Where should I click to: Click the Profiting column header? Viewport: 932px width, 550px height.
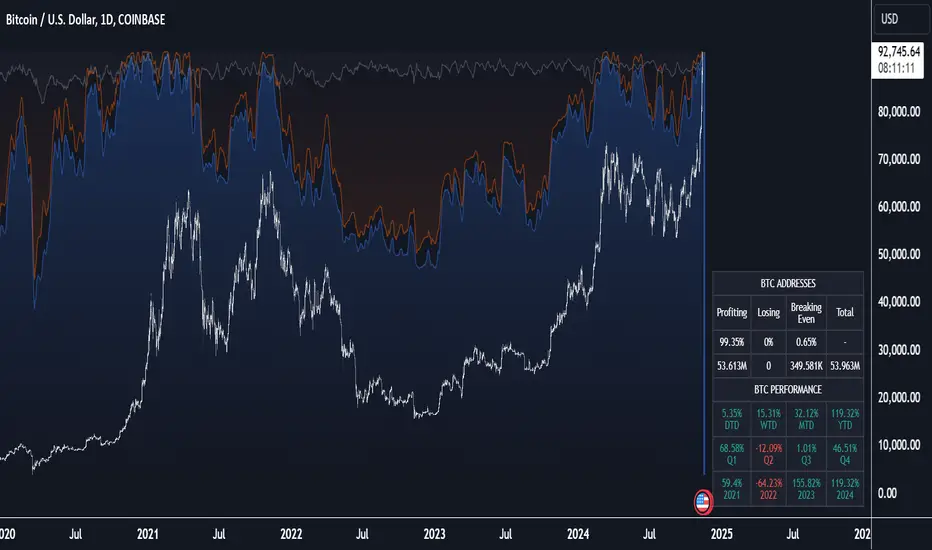point(732,313)
